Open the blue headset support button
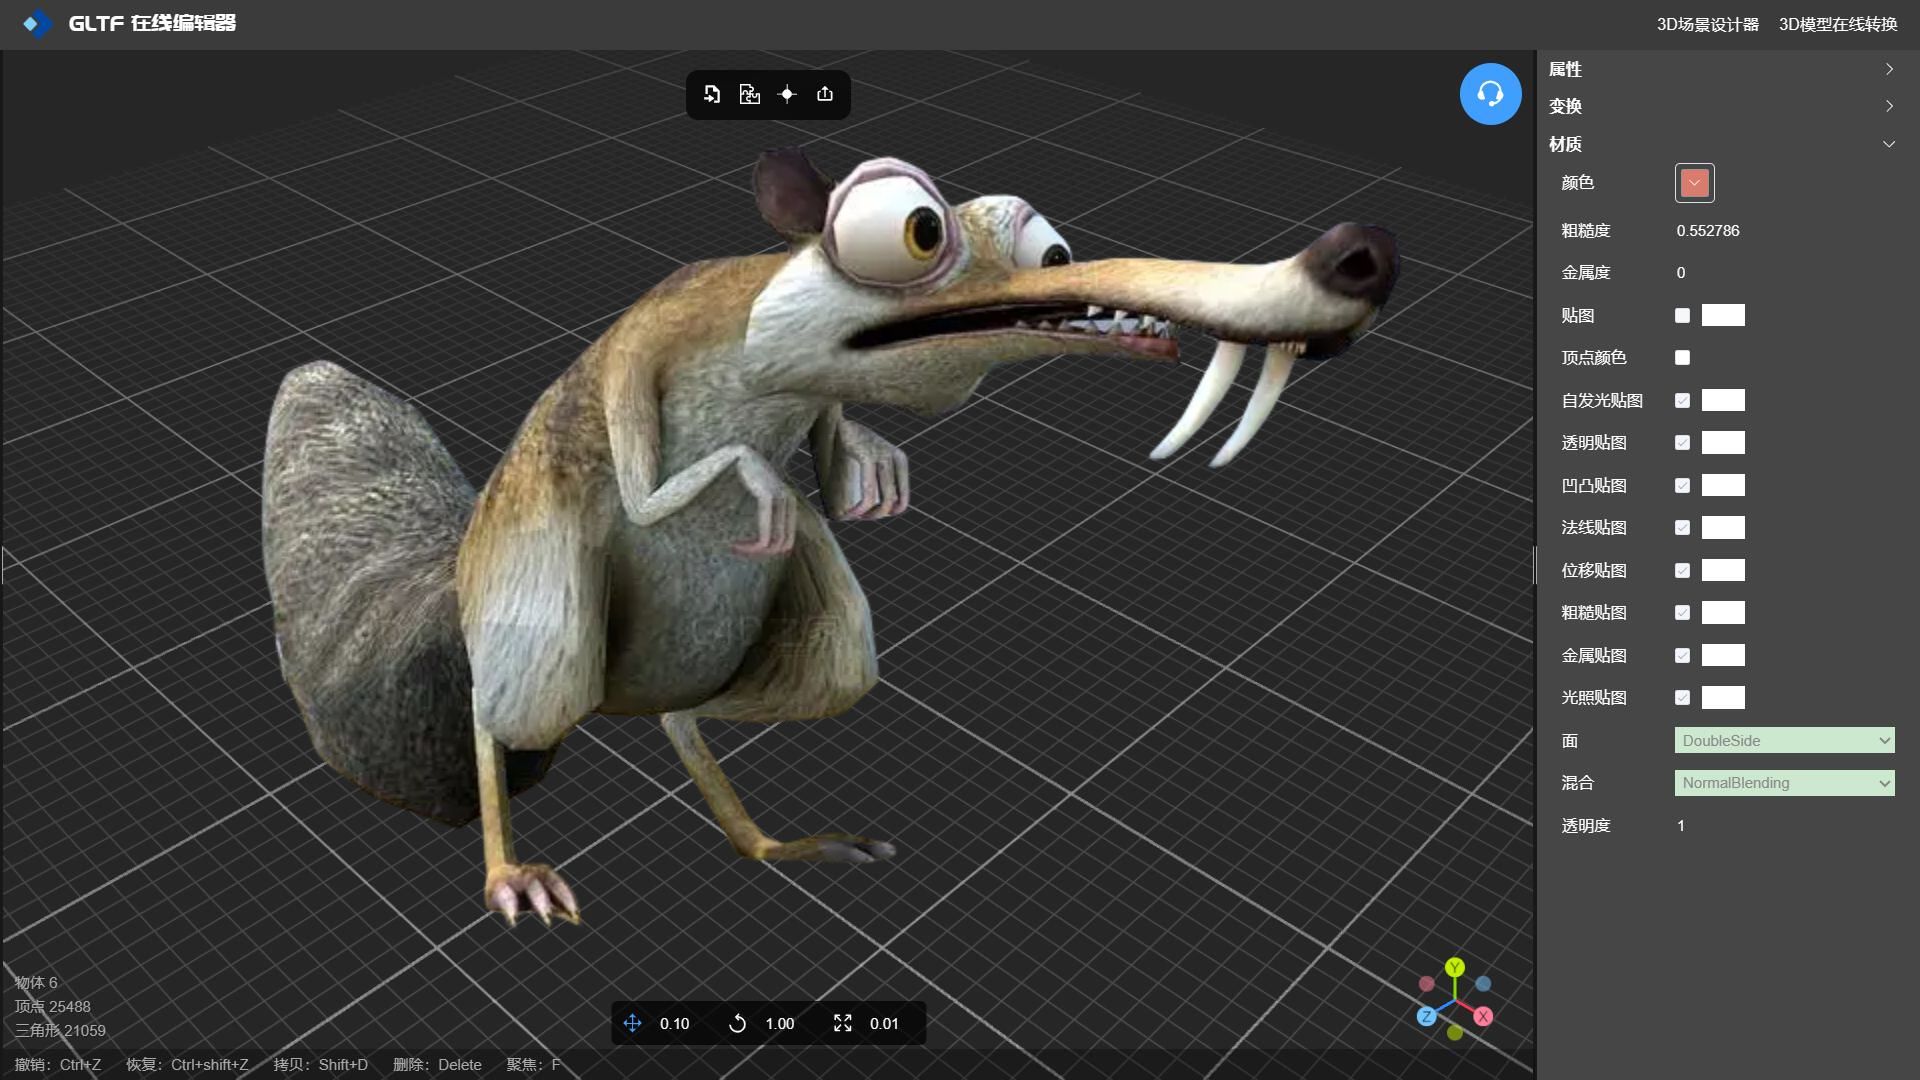 (x=1490, y=94)
